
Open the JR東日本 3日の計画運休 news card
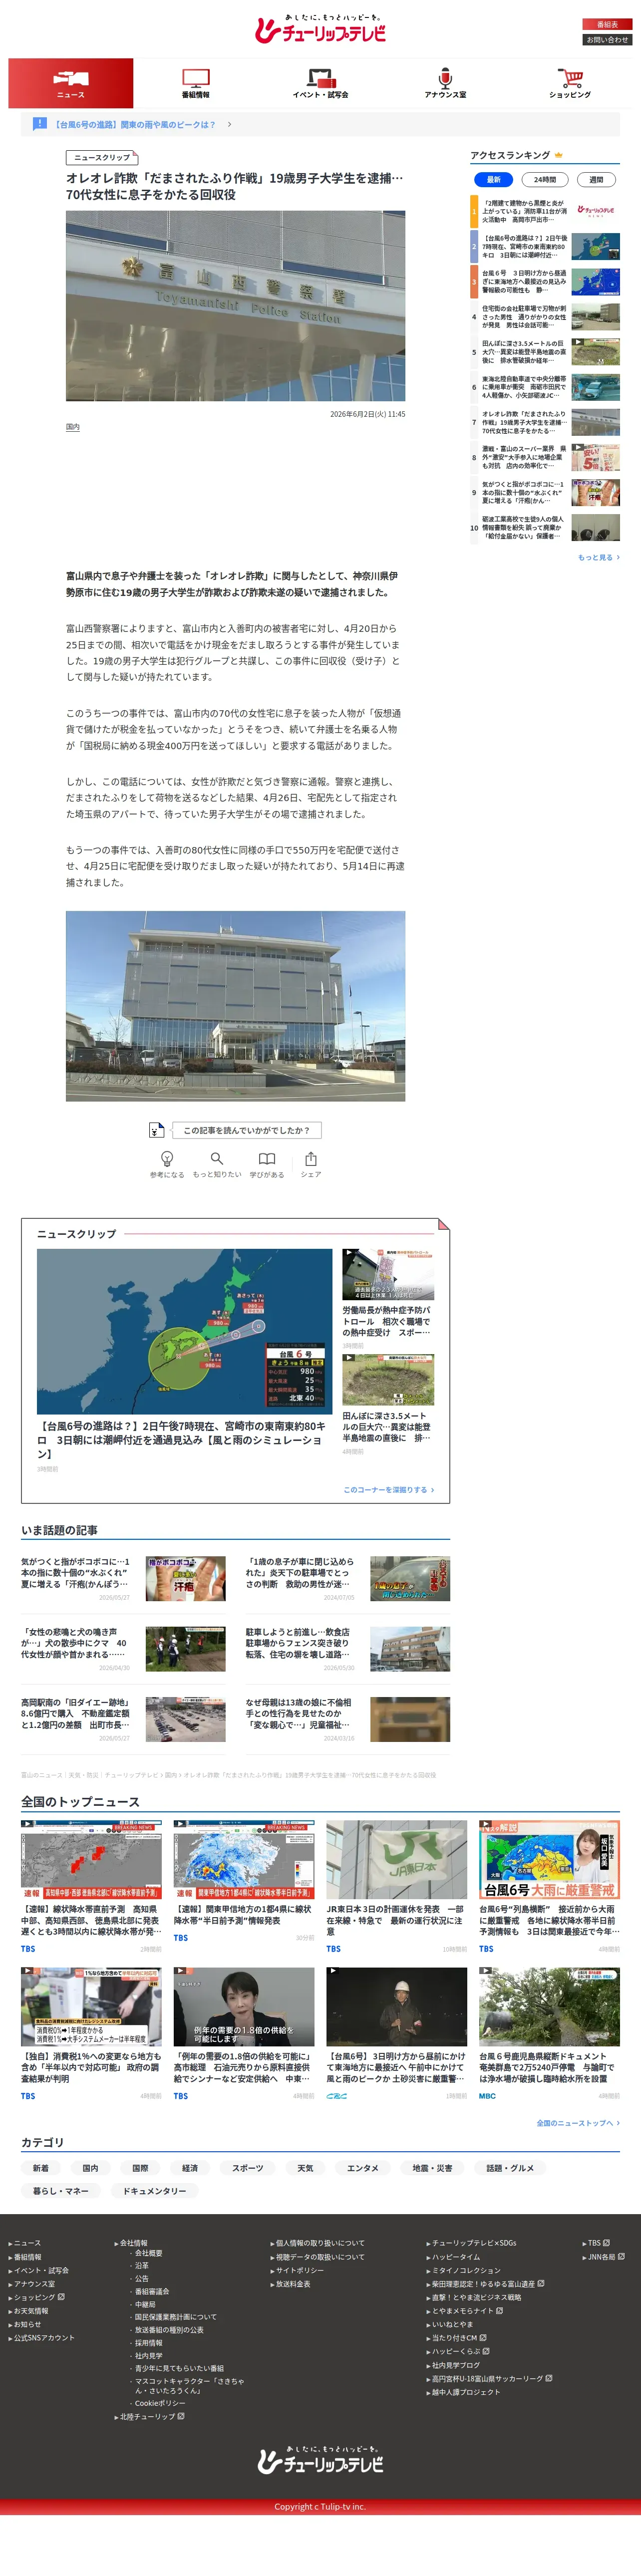(x=396, y=1886)
